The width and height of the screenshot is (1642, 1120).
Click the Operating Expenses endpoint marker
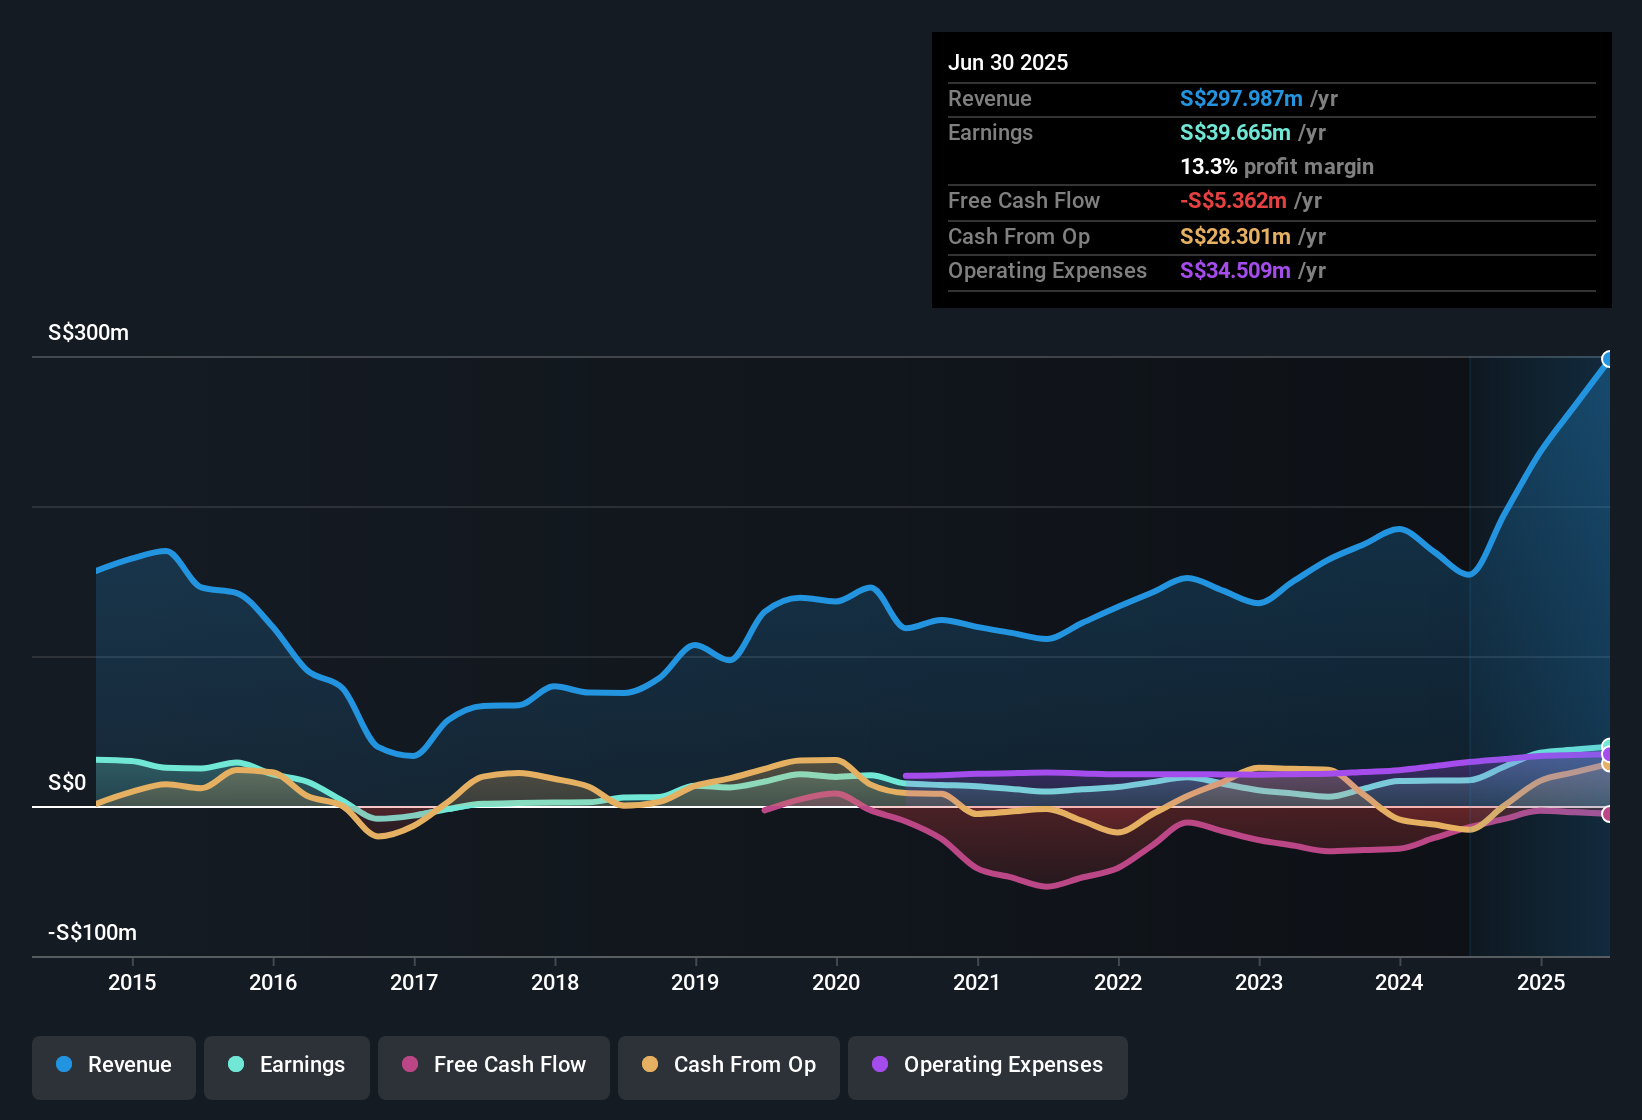[x=1608, y=754]
